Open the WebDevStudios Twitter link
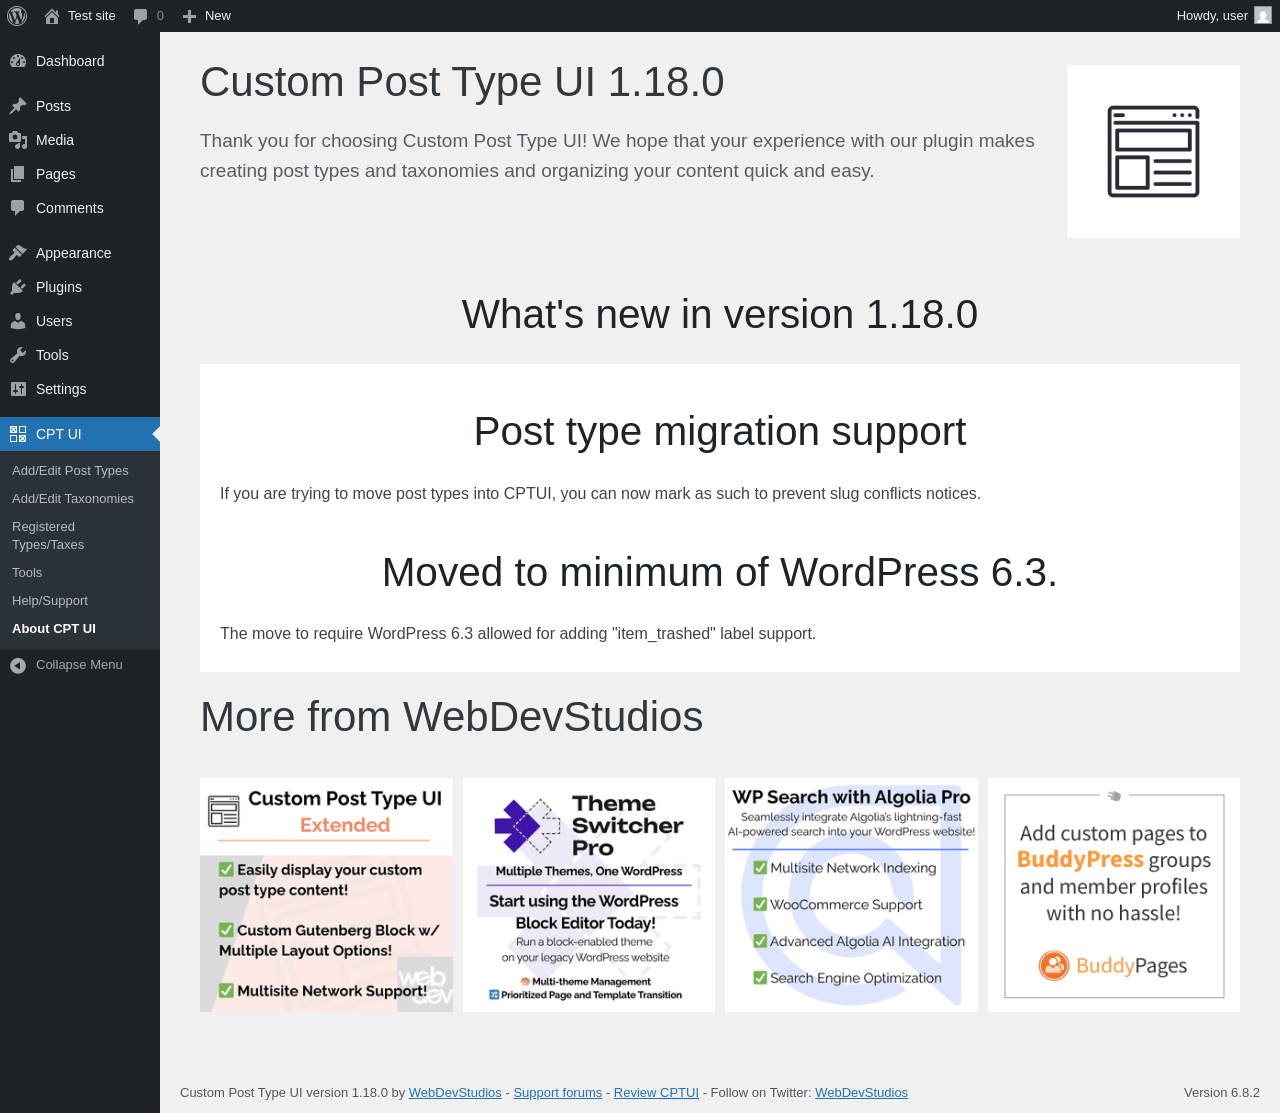The image size is (1280, 1113). click(861, 1093)
